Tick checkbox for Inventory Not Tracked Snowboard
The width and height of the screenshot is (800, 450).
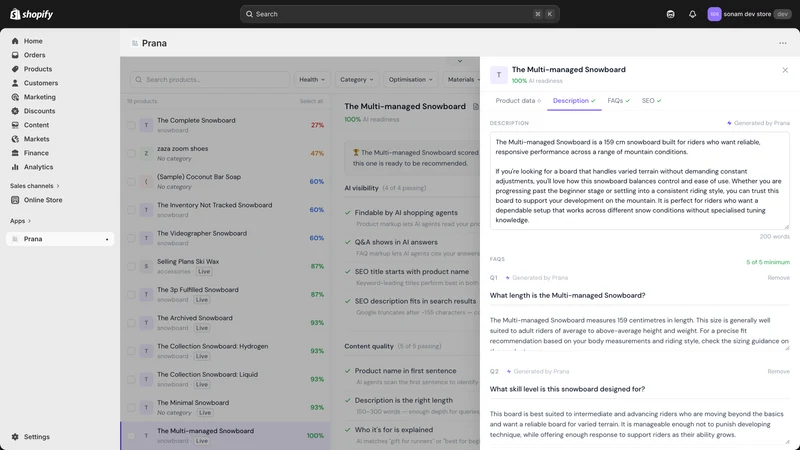(131, 210)
